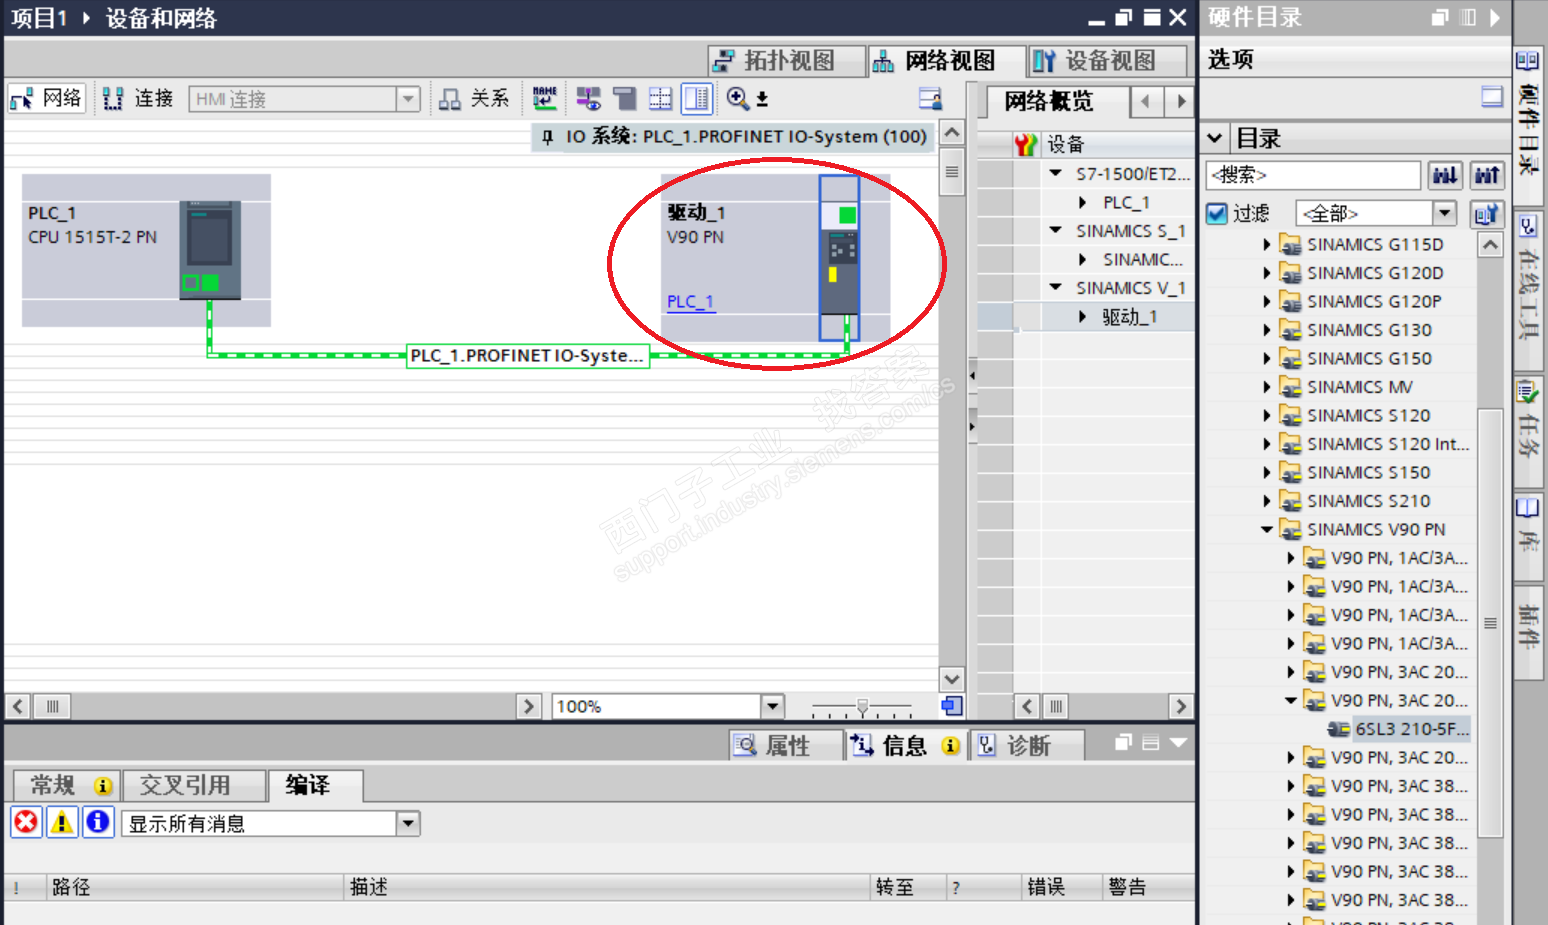This screenshot has width=1548, height=925.
Task: Expand SINAMICS G115D catalog folder
Action: (1267, 245)
